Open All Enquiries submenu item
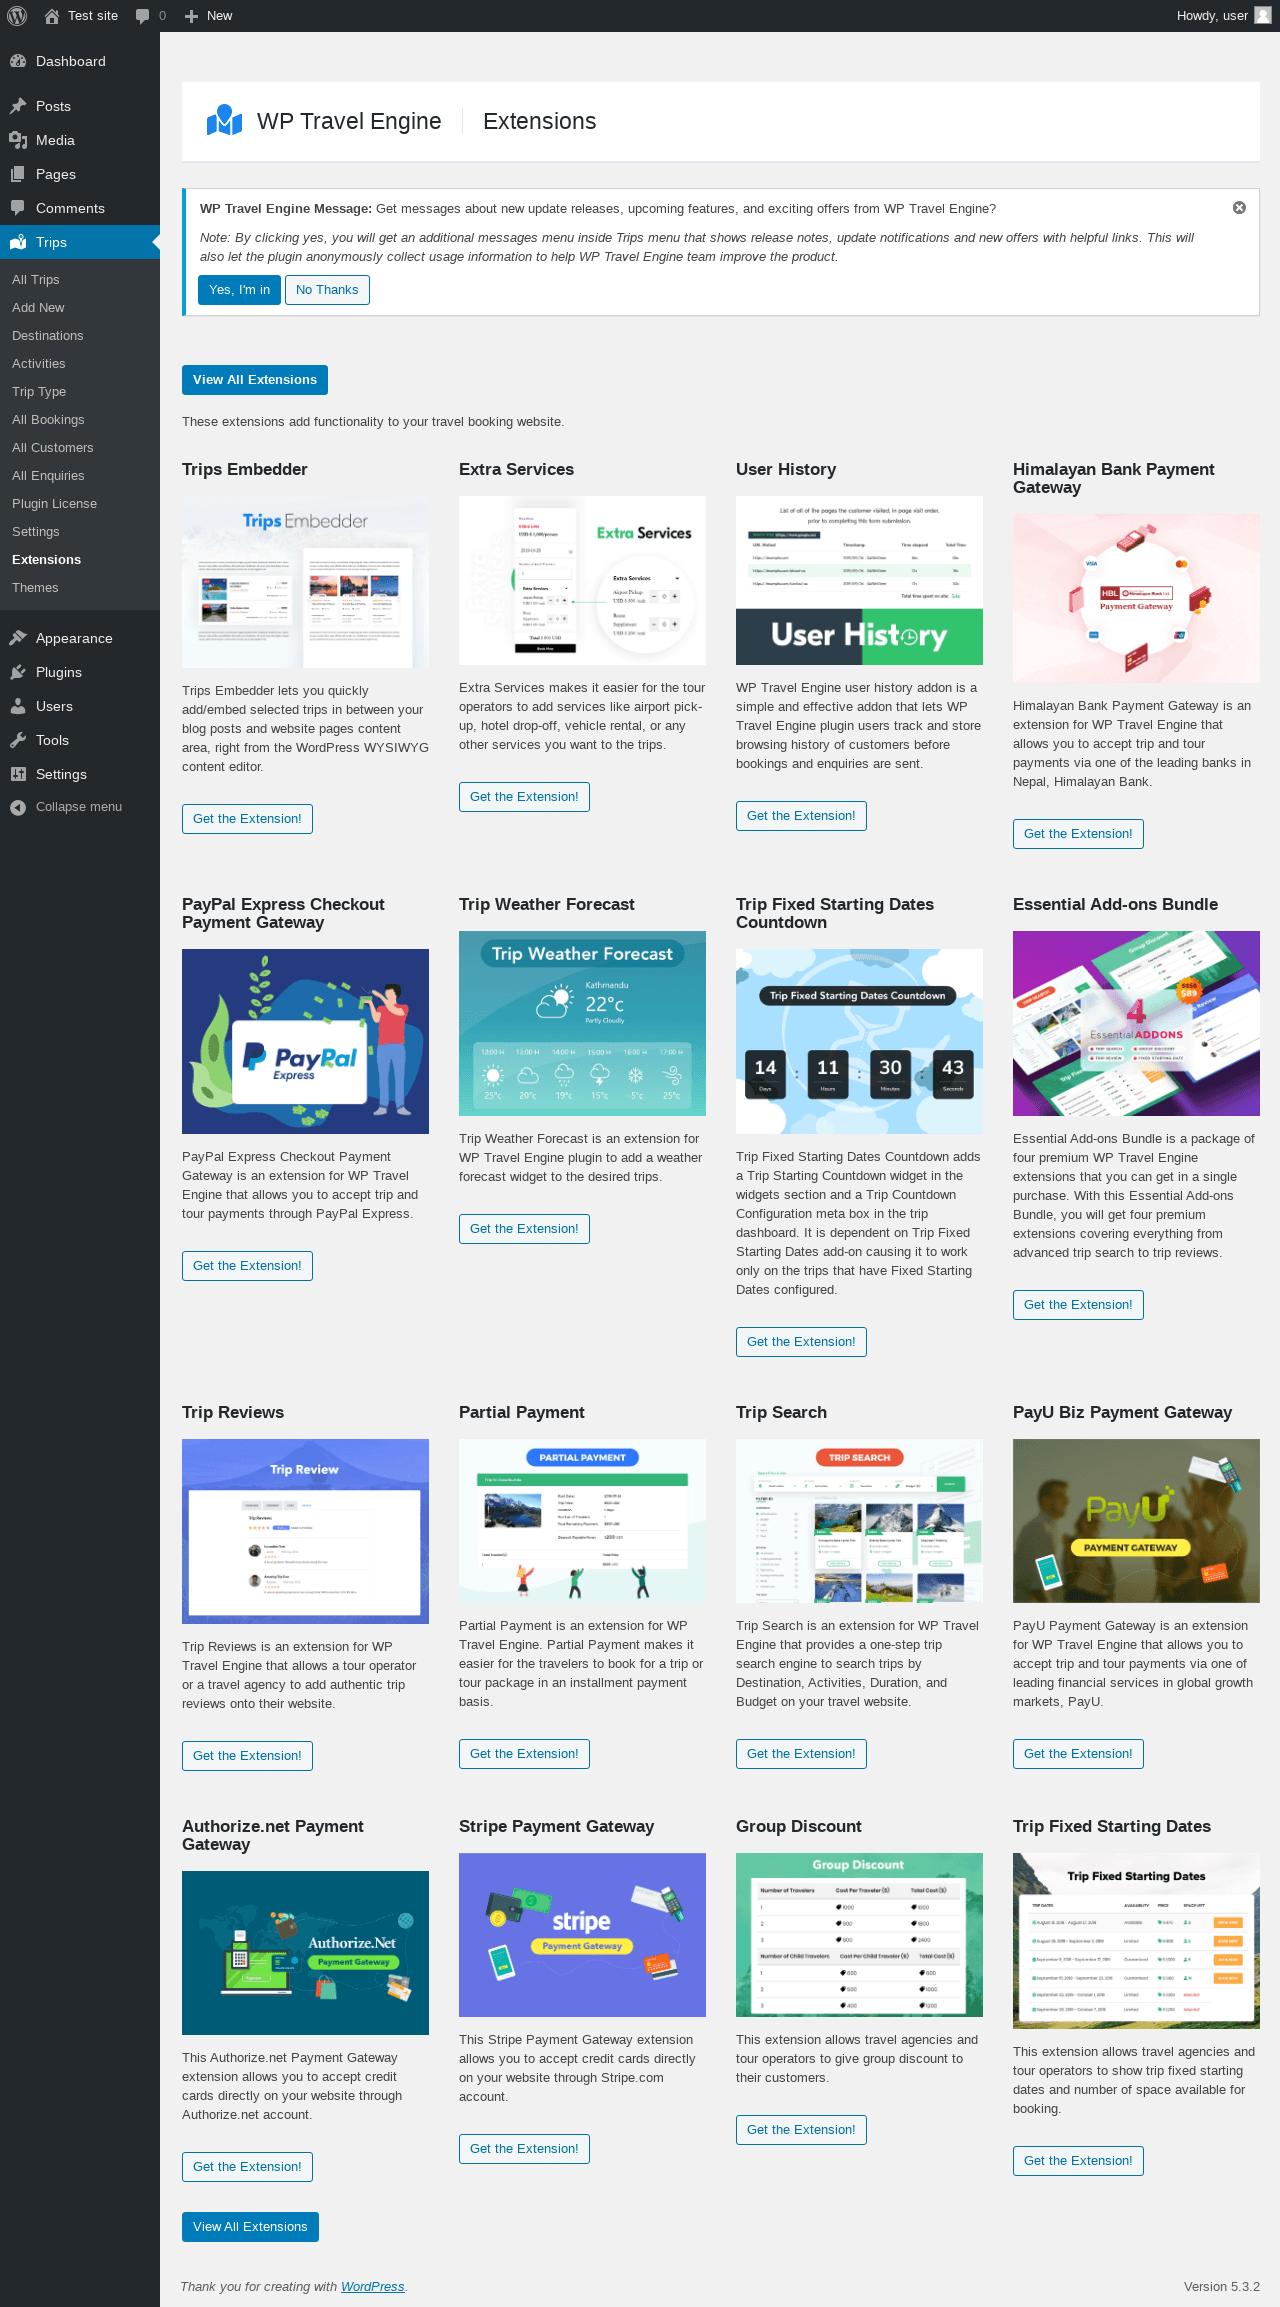This screenshot has height=2307, width=1280. coord(48,476)
